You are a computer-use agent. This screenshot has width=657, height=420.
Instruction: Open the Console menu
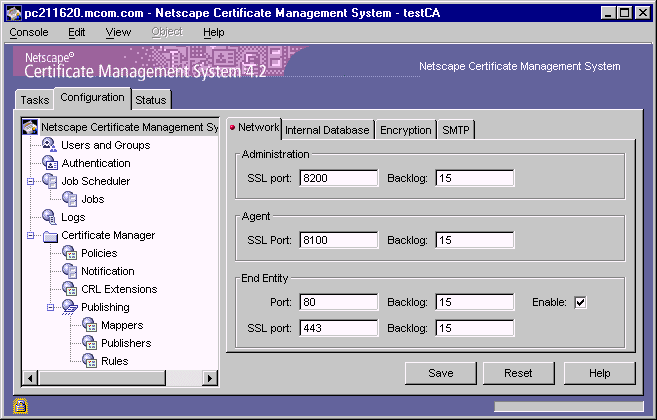click(x=29, y=32)
